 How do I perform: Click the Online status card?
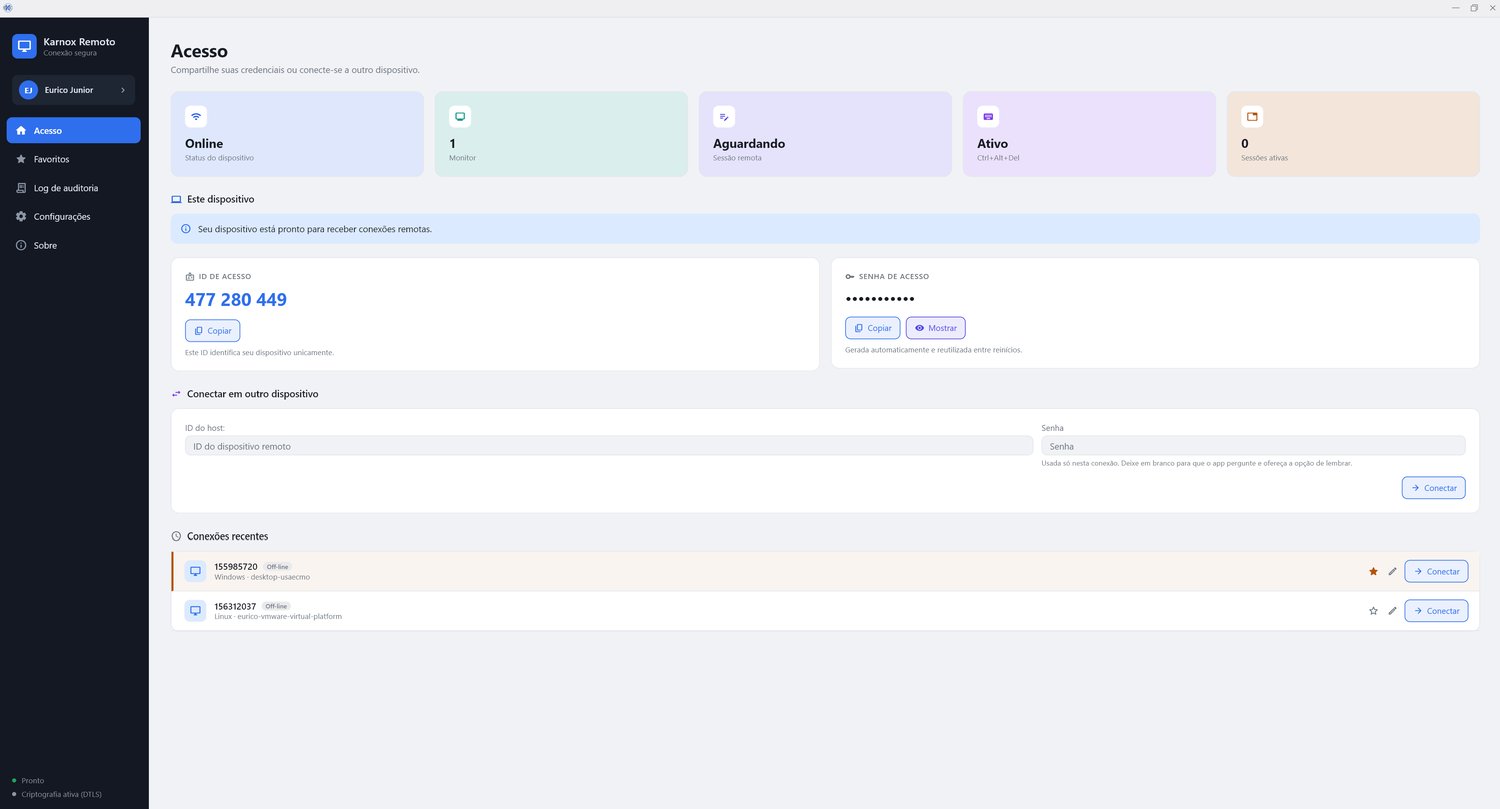297,134
